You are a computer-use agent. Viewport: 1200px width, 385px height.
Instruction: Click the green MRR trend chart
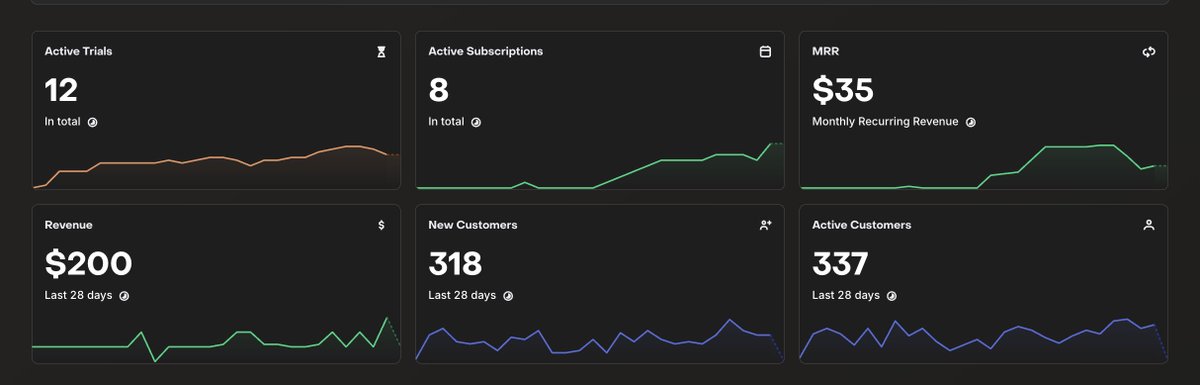tap(984, 166)
